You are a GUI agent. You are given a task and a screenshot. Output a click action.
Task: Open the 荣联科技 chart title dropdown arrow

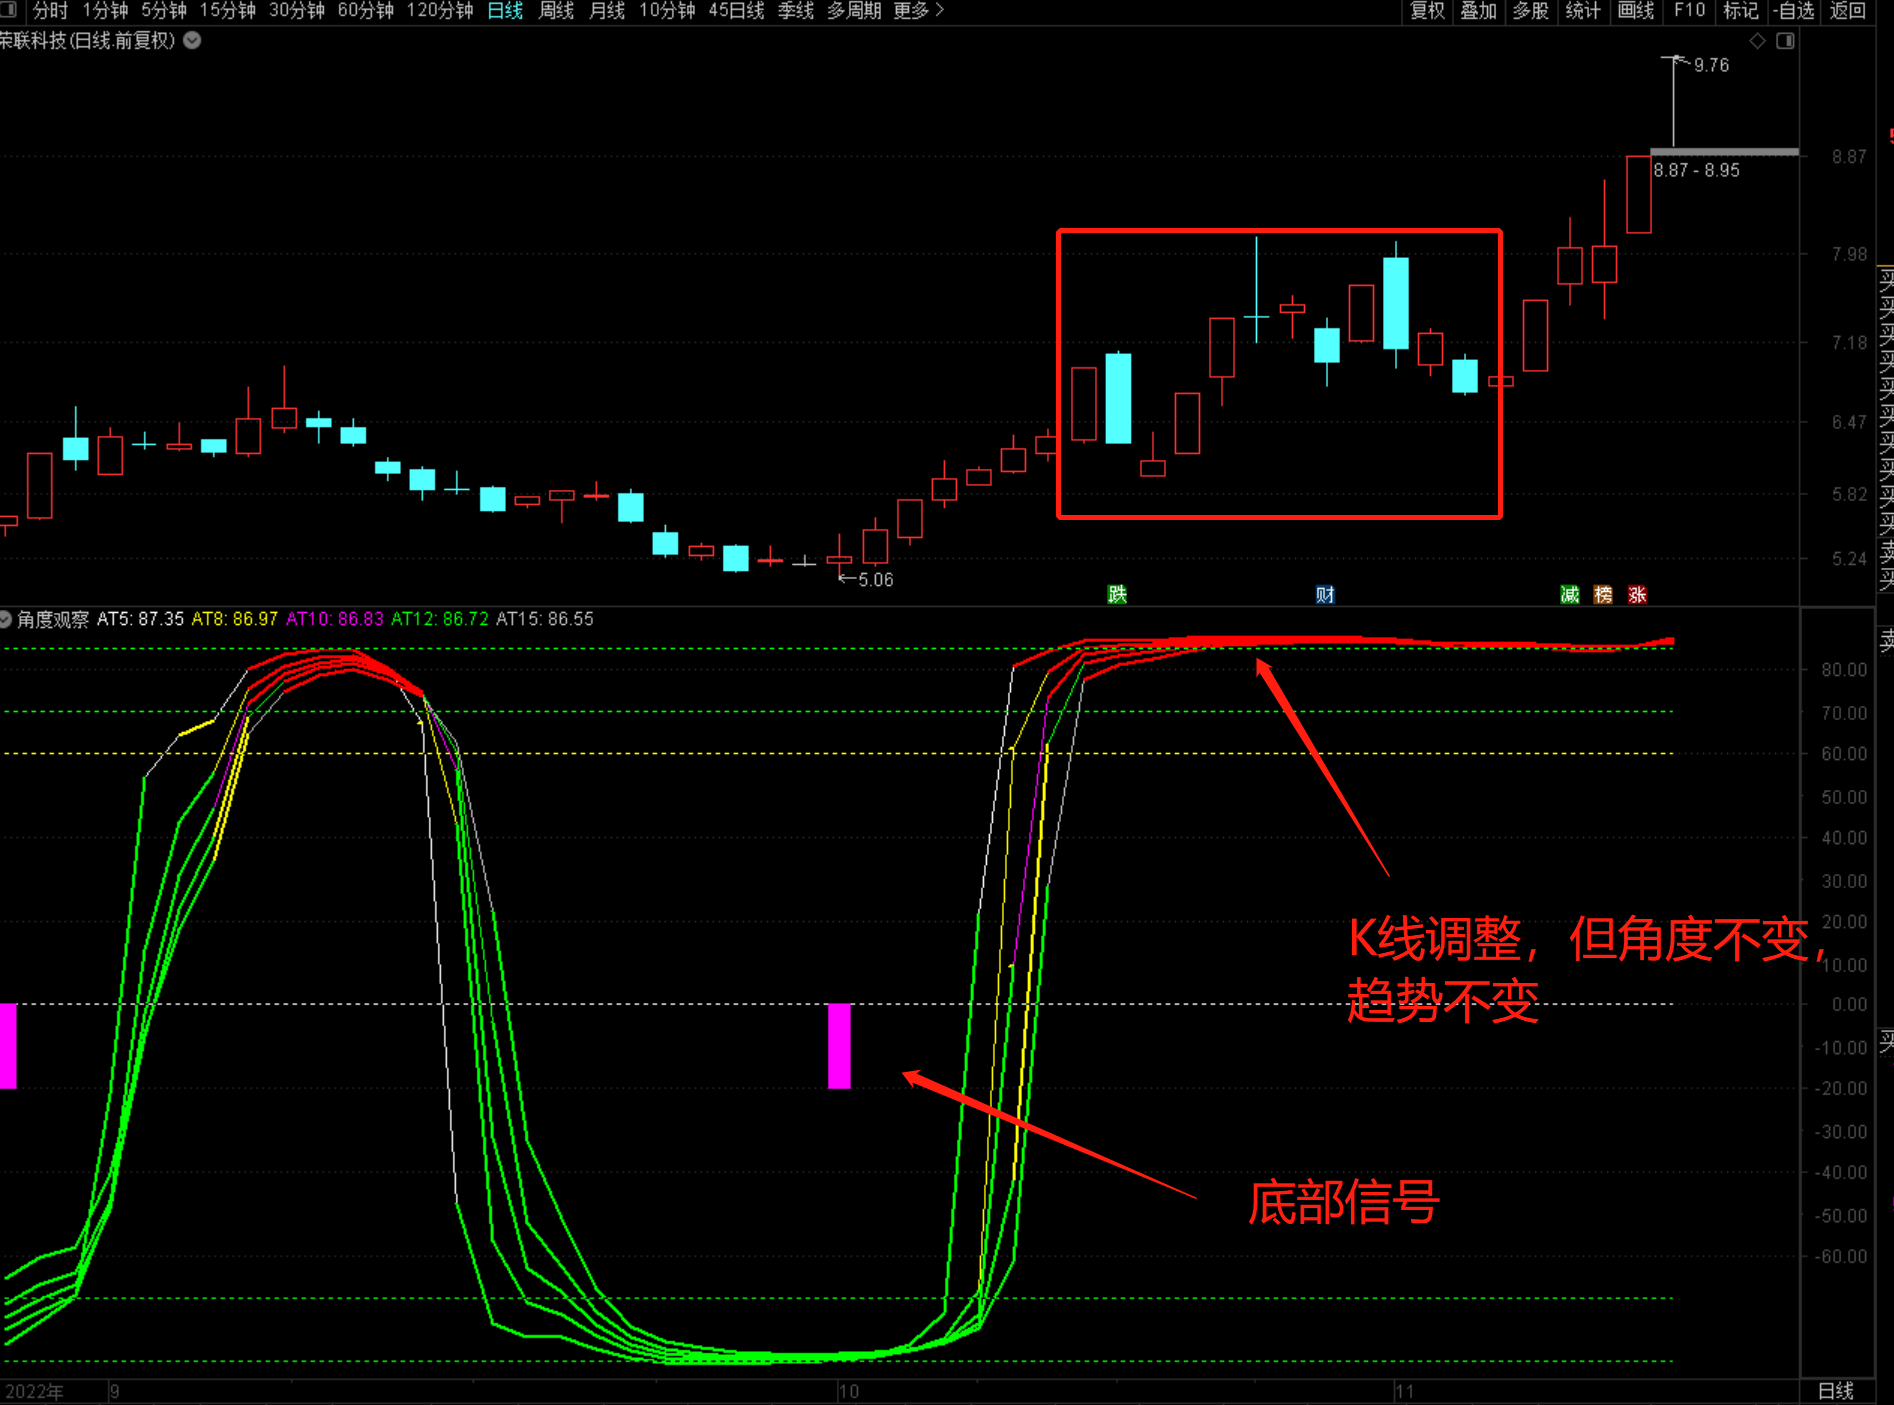192,40
